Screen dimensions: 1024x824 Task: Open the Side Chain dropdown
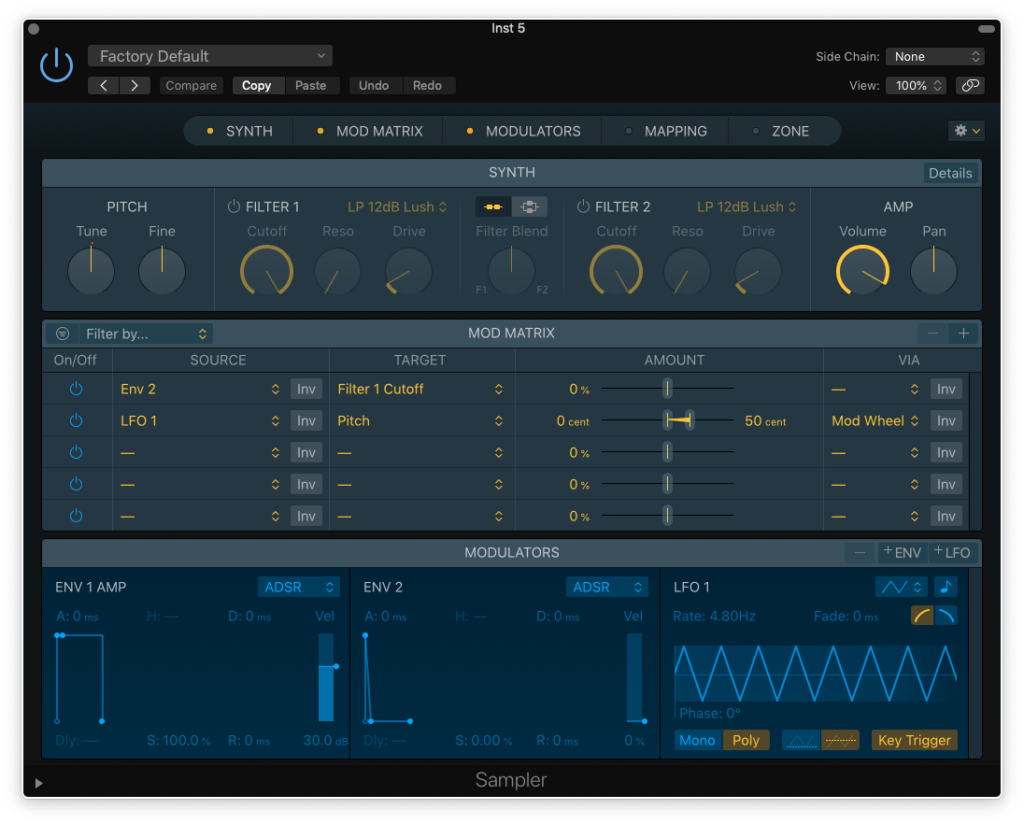[x=934, y=57]
